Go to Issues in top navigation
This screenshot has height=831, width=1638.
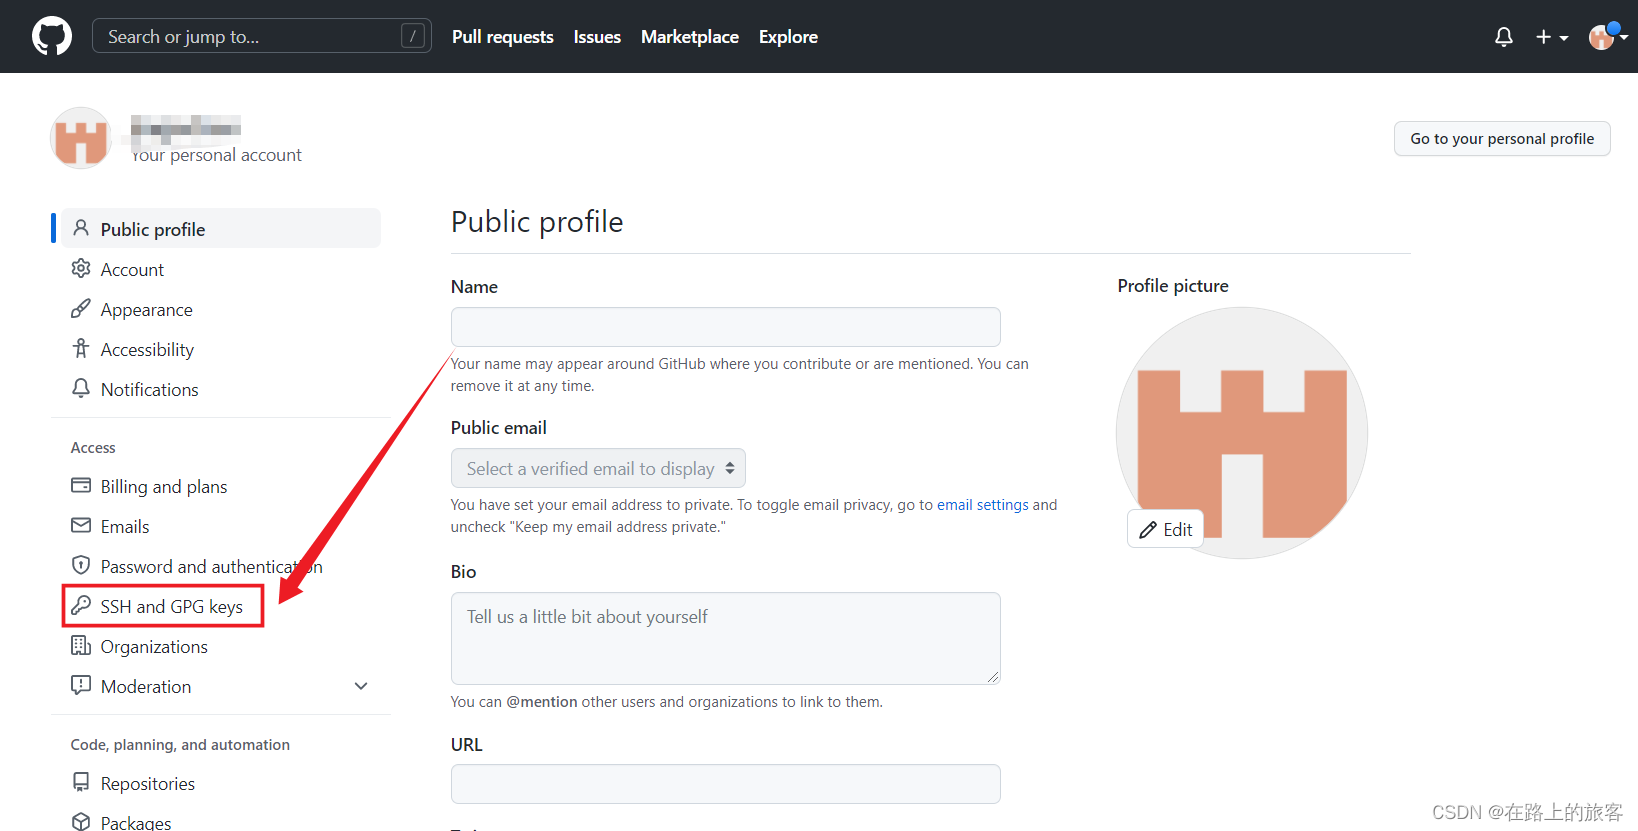597,37
